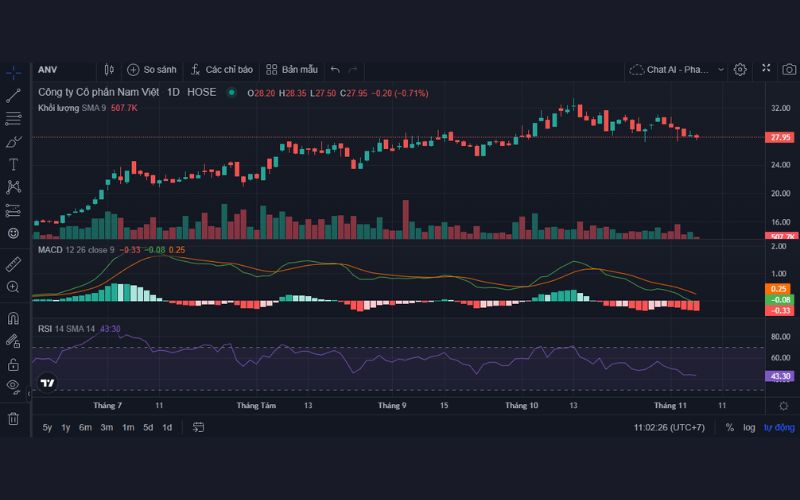Viewport: 800px width, 500px height.
Task: Select the brush drawing tool
Action: 14,142
